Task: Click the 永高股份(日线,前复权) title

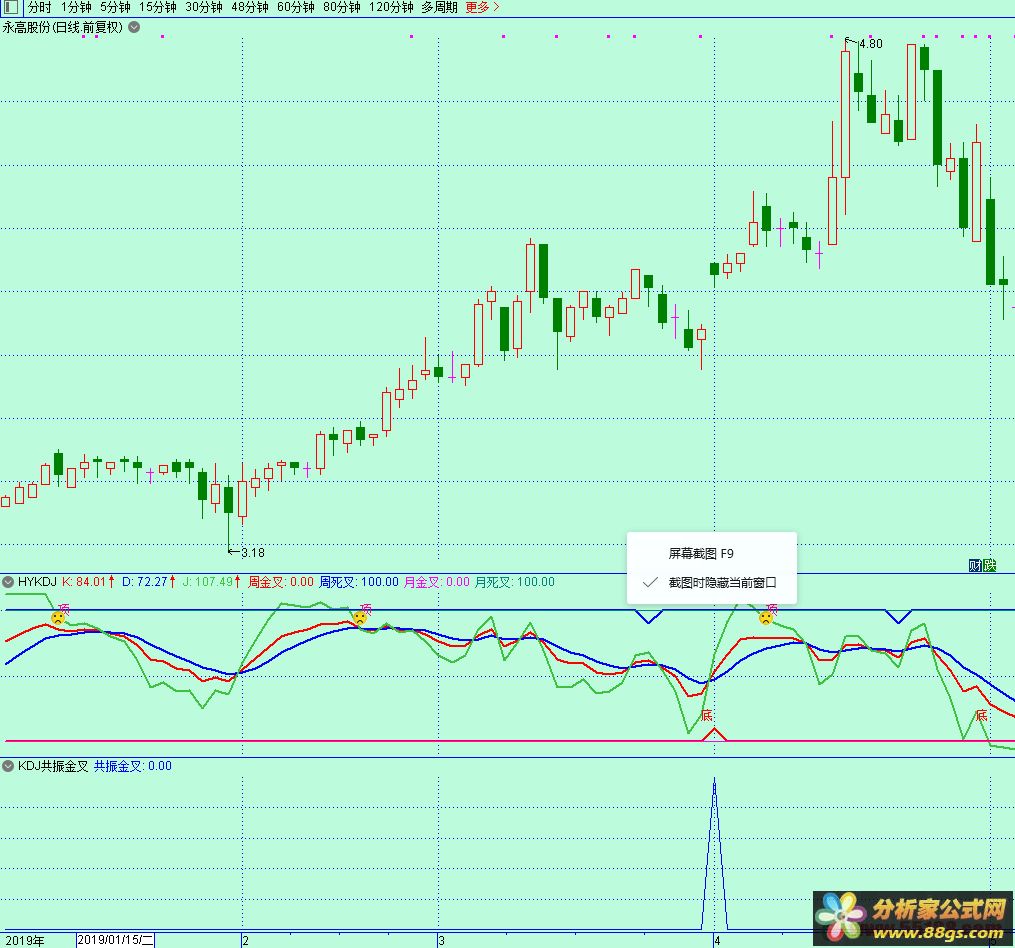Action: 63,27
